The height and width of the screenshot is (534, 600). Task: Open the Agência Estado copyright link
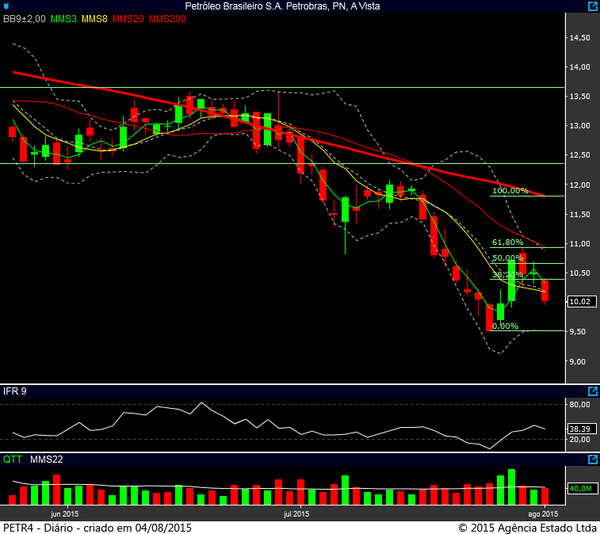tap(526, 527)
